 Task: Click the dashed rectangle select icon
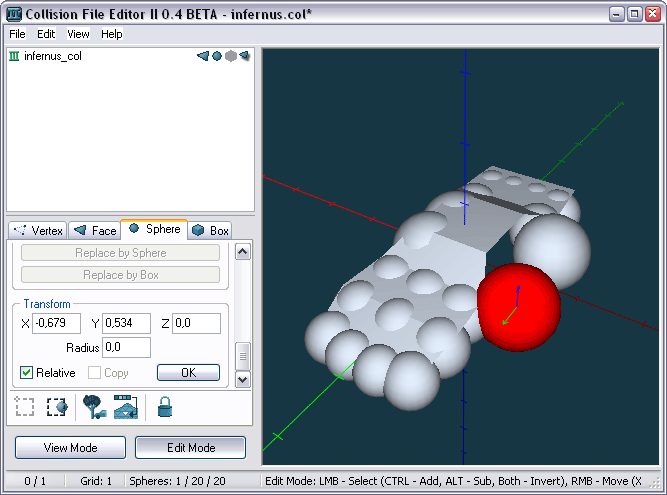[x=25, y=407]
